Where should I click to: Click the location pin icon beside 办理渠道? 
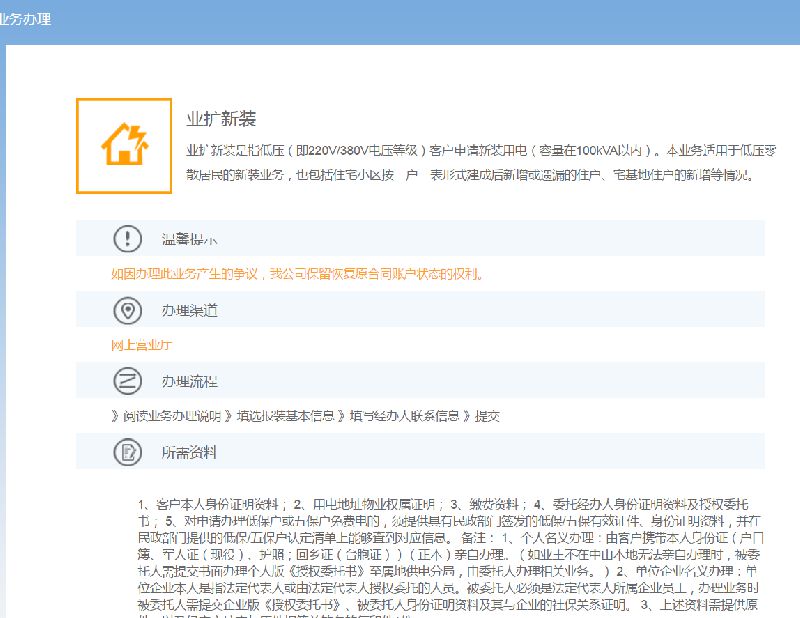(x=128, y=311)
